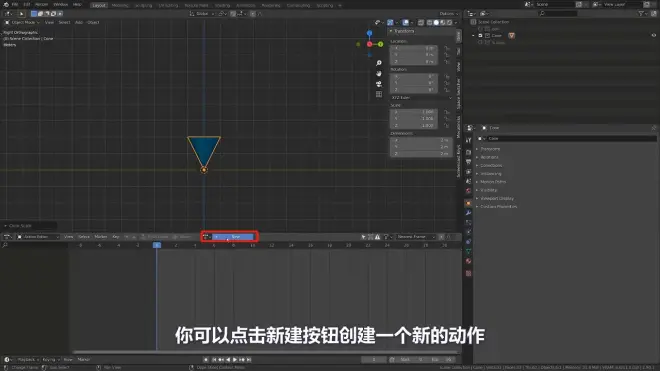The width and height of the screenshot is (660, 371).
Task: Open the Object Mode dropdown
Action: (22, 22)
